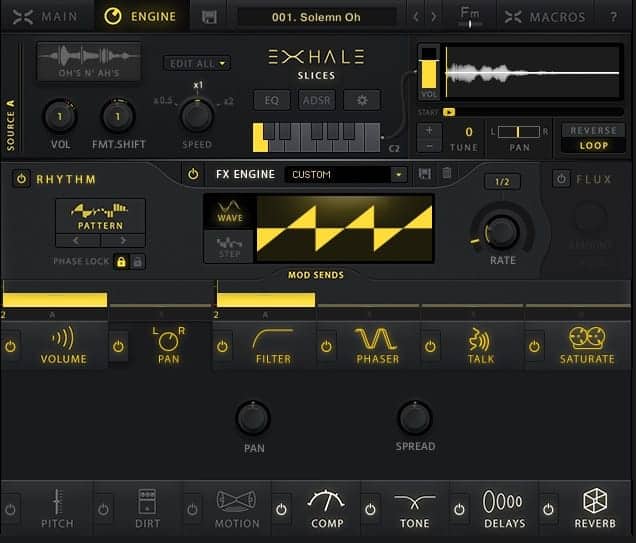Screen dimensions: 637x543
Task: Select the DELAYS master effect
Action: point(504,508)
